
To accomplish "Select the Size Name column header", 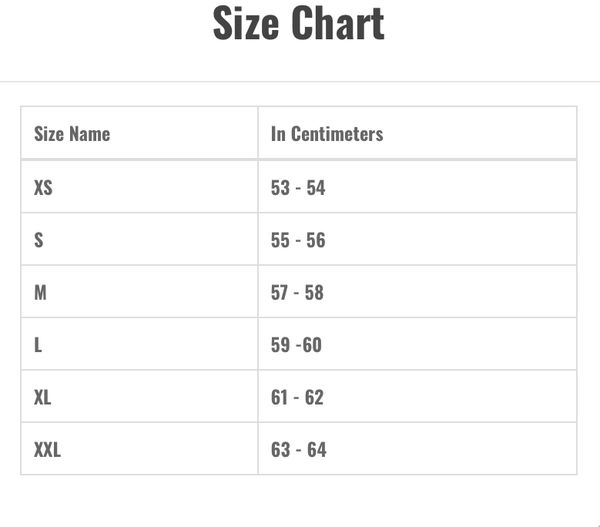I will [x=72, y=133].
